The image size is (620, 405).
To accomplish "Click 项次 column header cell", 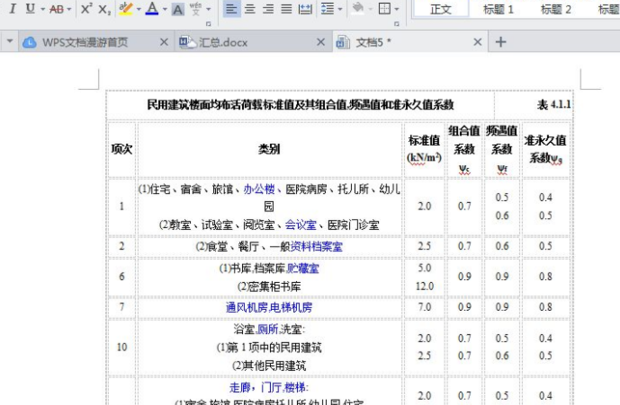I will tap(122, 149).
